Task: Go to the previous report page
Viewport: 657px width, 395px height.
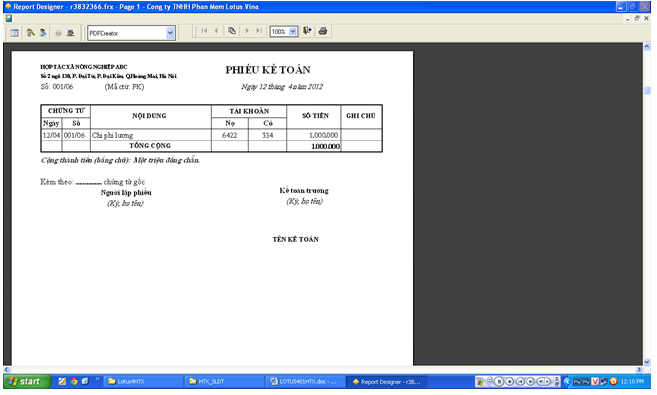Action: click(x=217, y=31)
